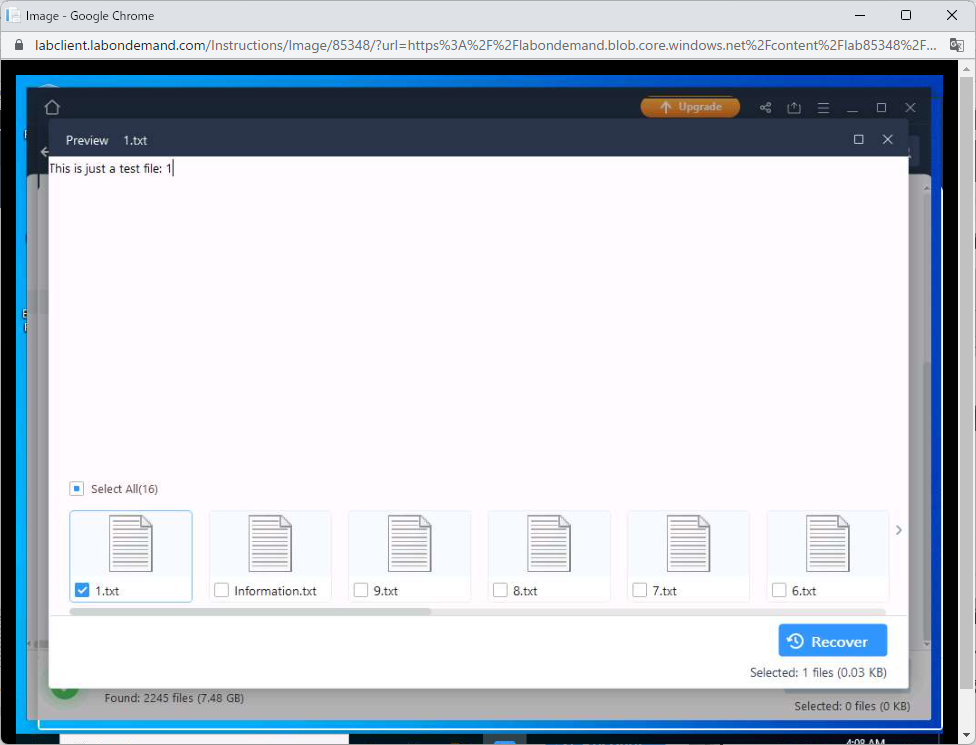This screenshot has width=976, height=745.
Task: Click the back arrow beside the preview pane
Action: 44,151
